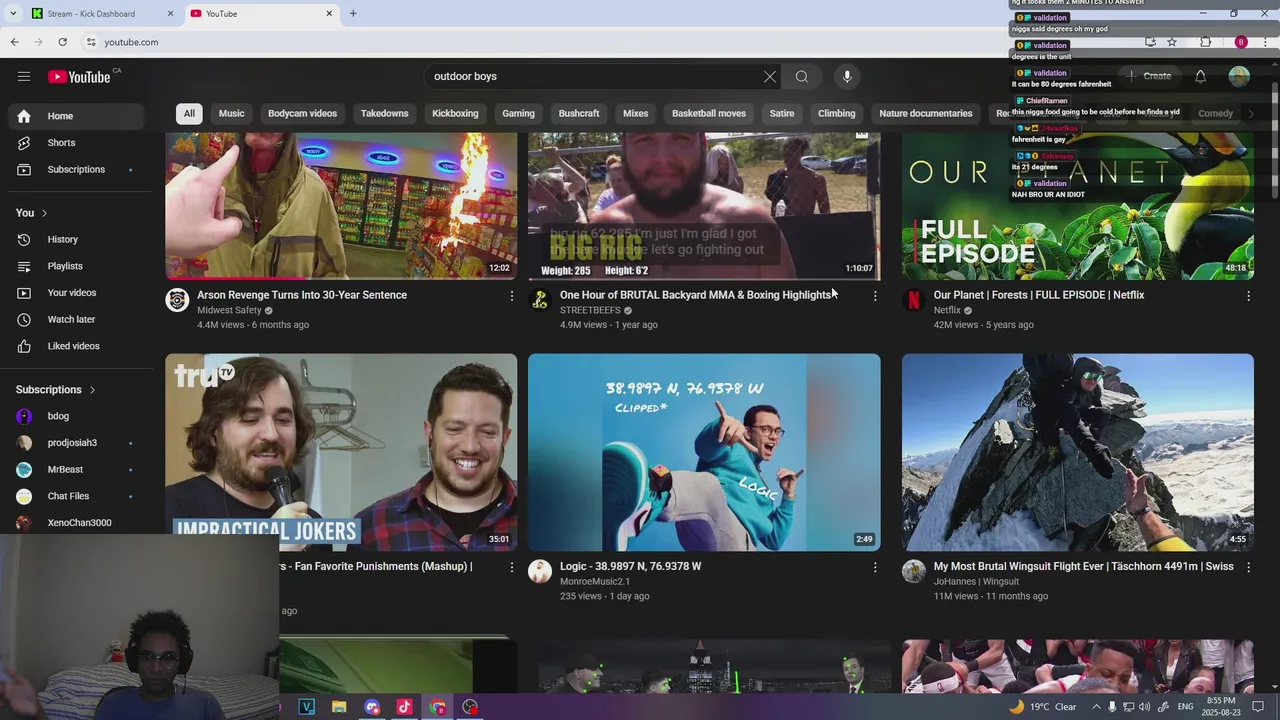The width and height of the screenshot is (1280, 720).
Task: Open the browser extensions puzzle icon
Action: [1205, 42]
